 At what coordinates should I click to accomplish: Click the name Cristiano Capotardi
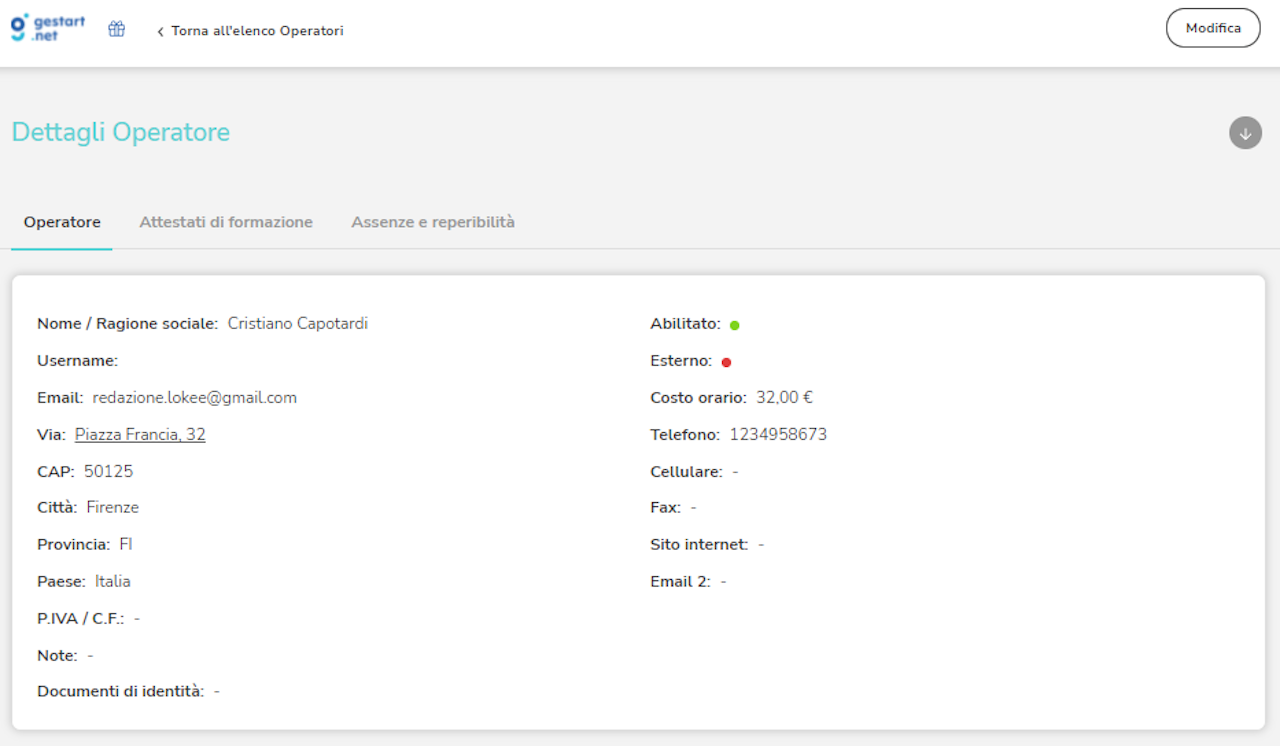click(x=298, y=323)
